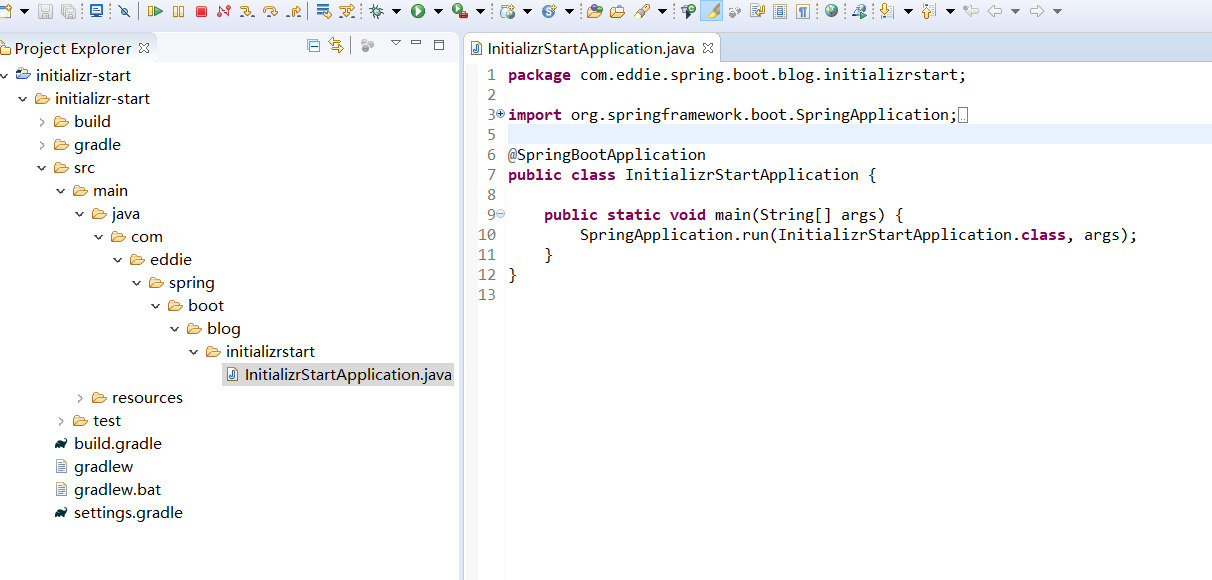Toggle Show Whitespace Characters pilcrow icon

tap(802, 11)
